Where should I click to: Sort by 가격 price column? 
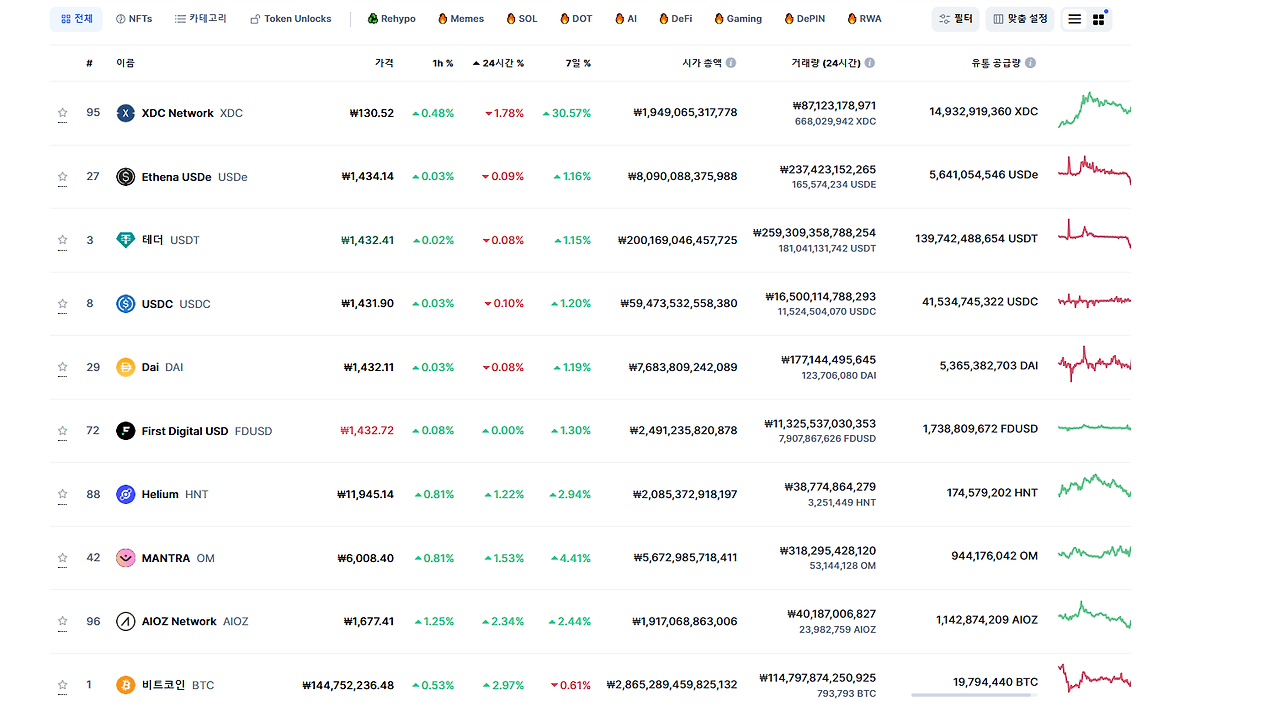click(x=384, y=63)
